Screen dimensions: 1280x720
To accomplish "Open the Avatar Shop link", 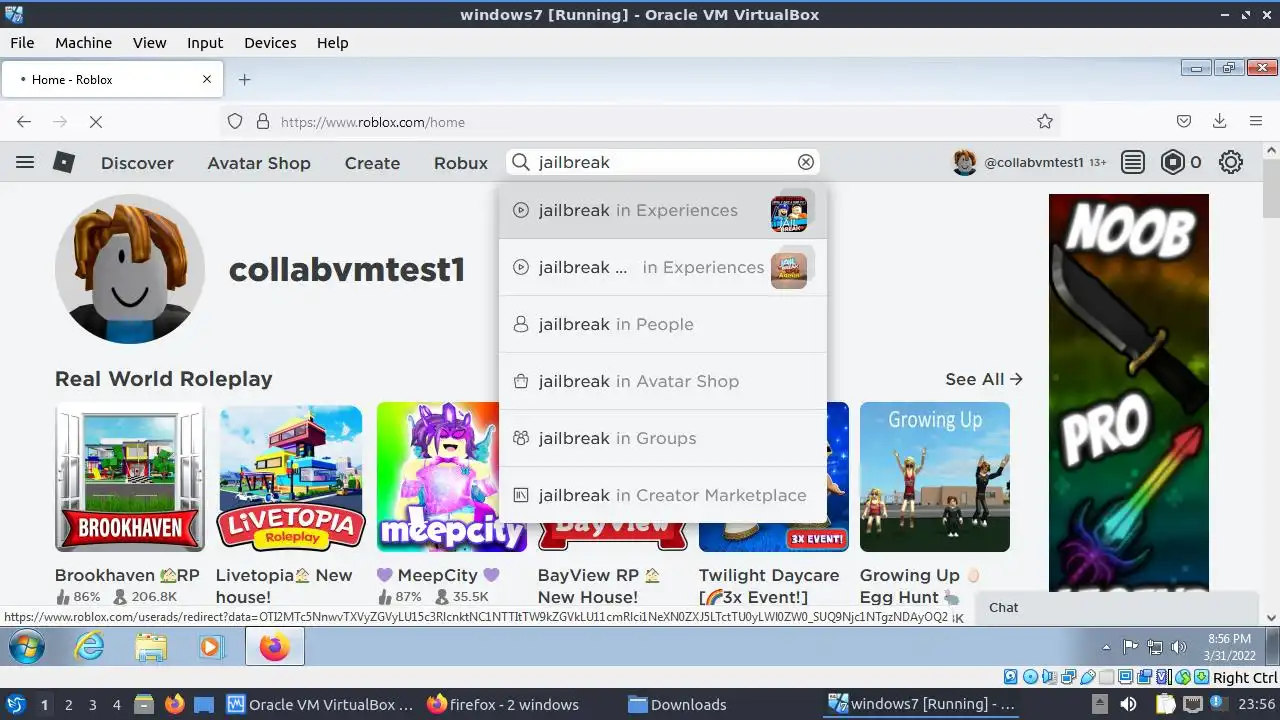I will [x=259, y=163].
